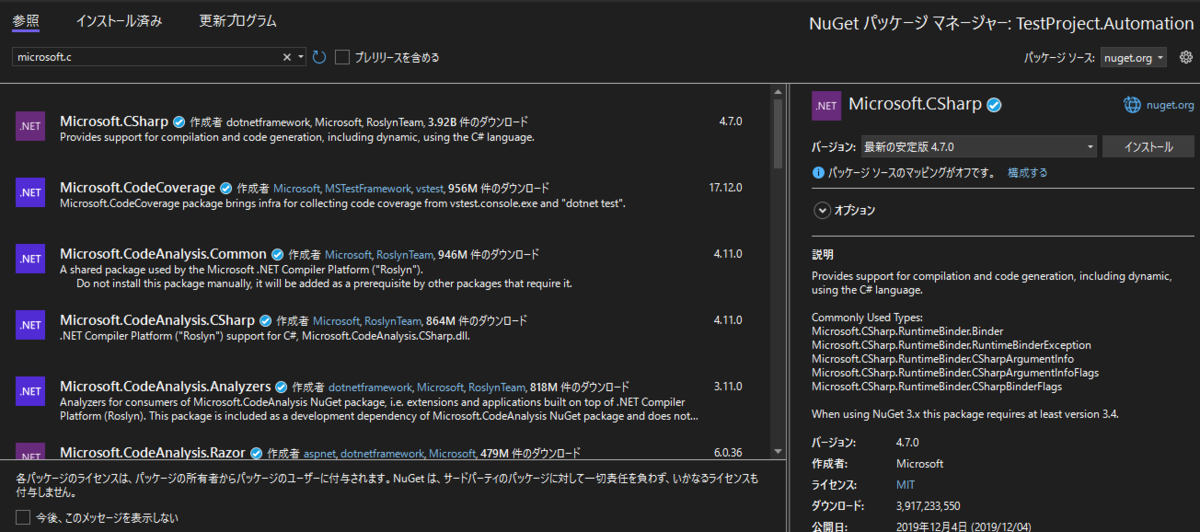Screen dimensions: 1200x532
Task: Clear the search box with X icon
Action: (287, 57)
